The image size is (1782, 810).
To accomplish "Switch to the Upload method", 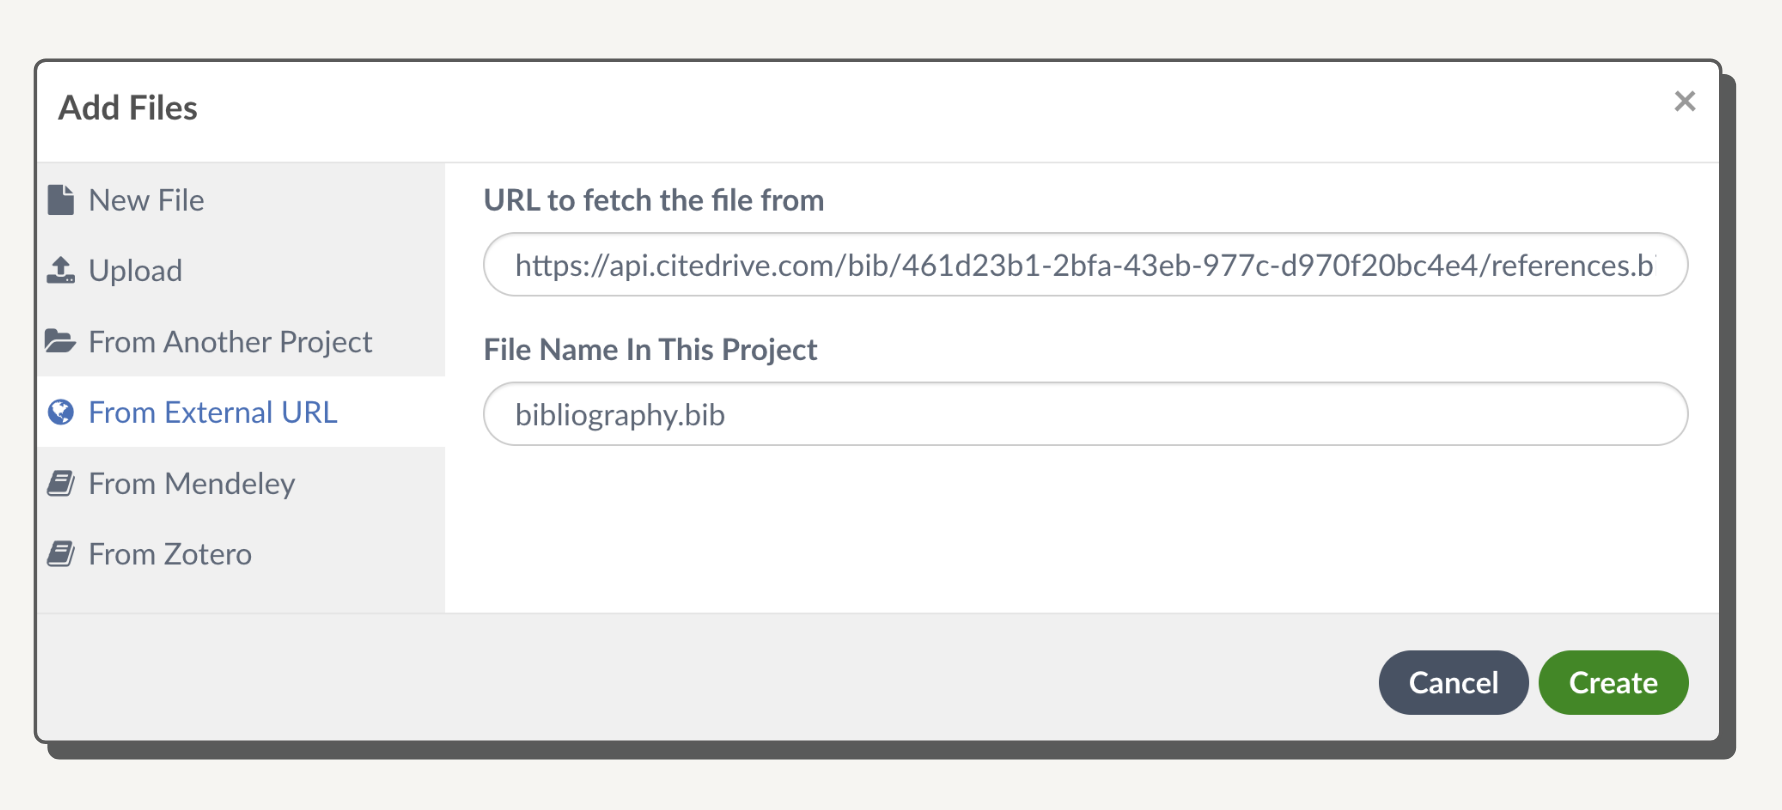I will (135, 270).
